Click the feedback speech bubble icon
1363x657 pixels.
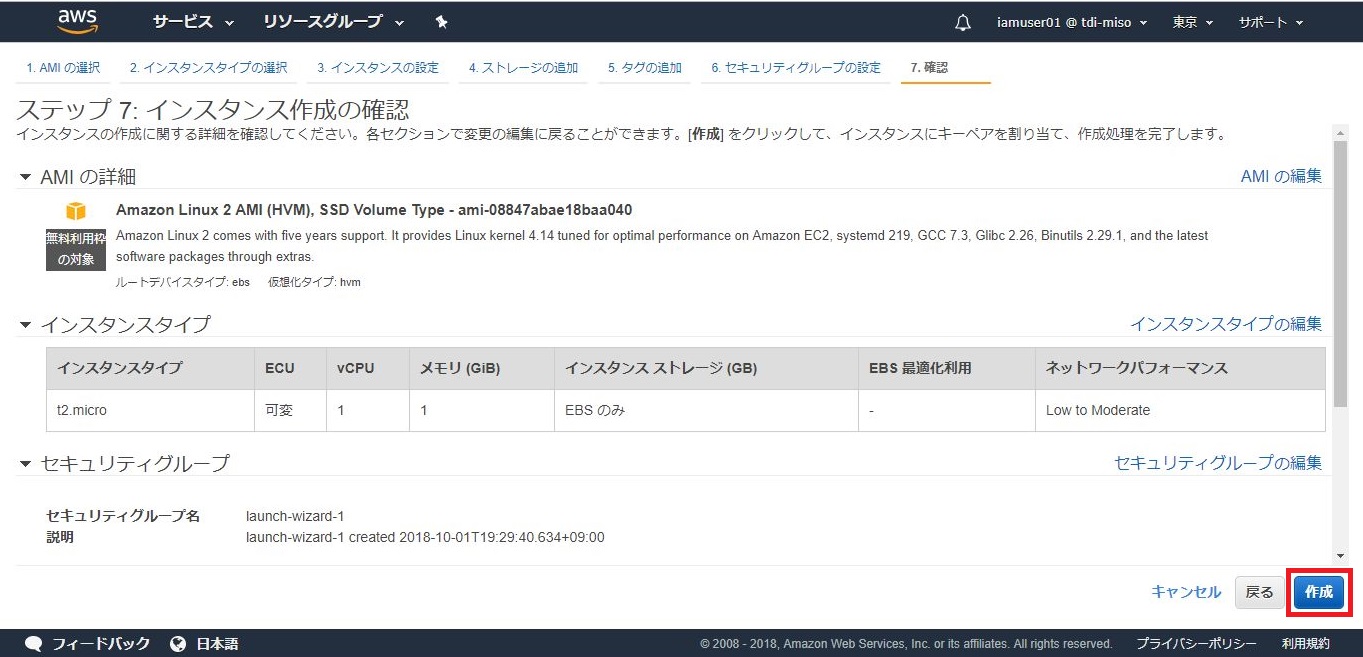34,644
